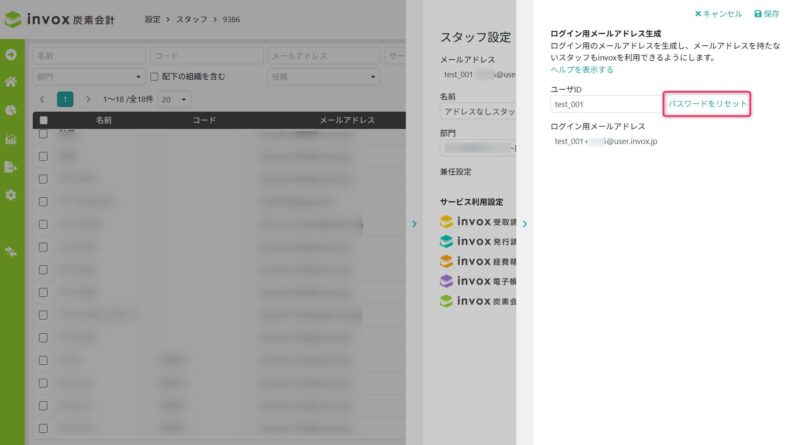This screenshot has height=445, width=800.
Task: Open the rows-per-page dropdown showing 20
Action: point(174,100)
